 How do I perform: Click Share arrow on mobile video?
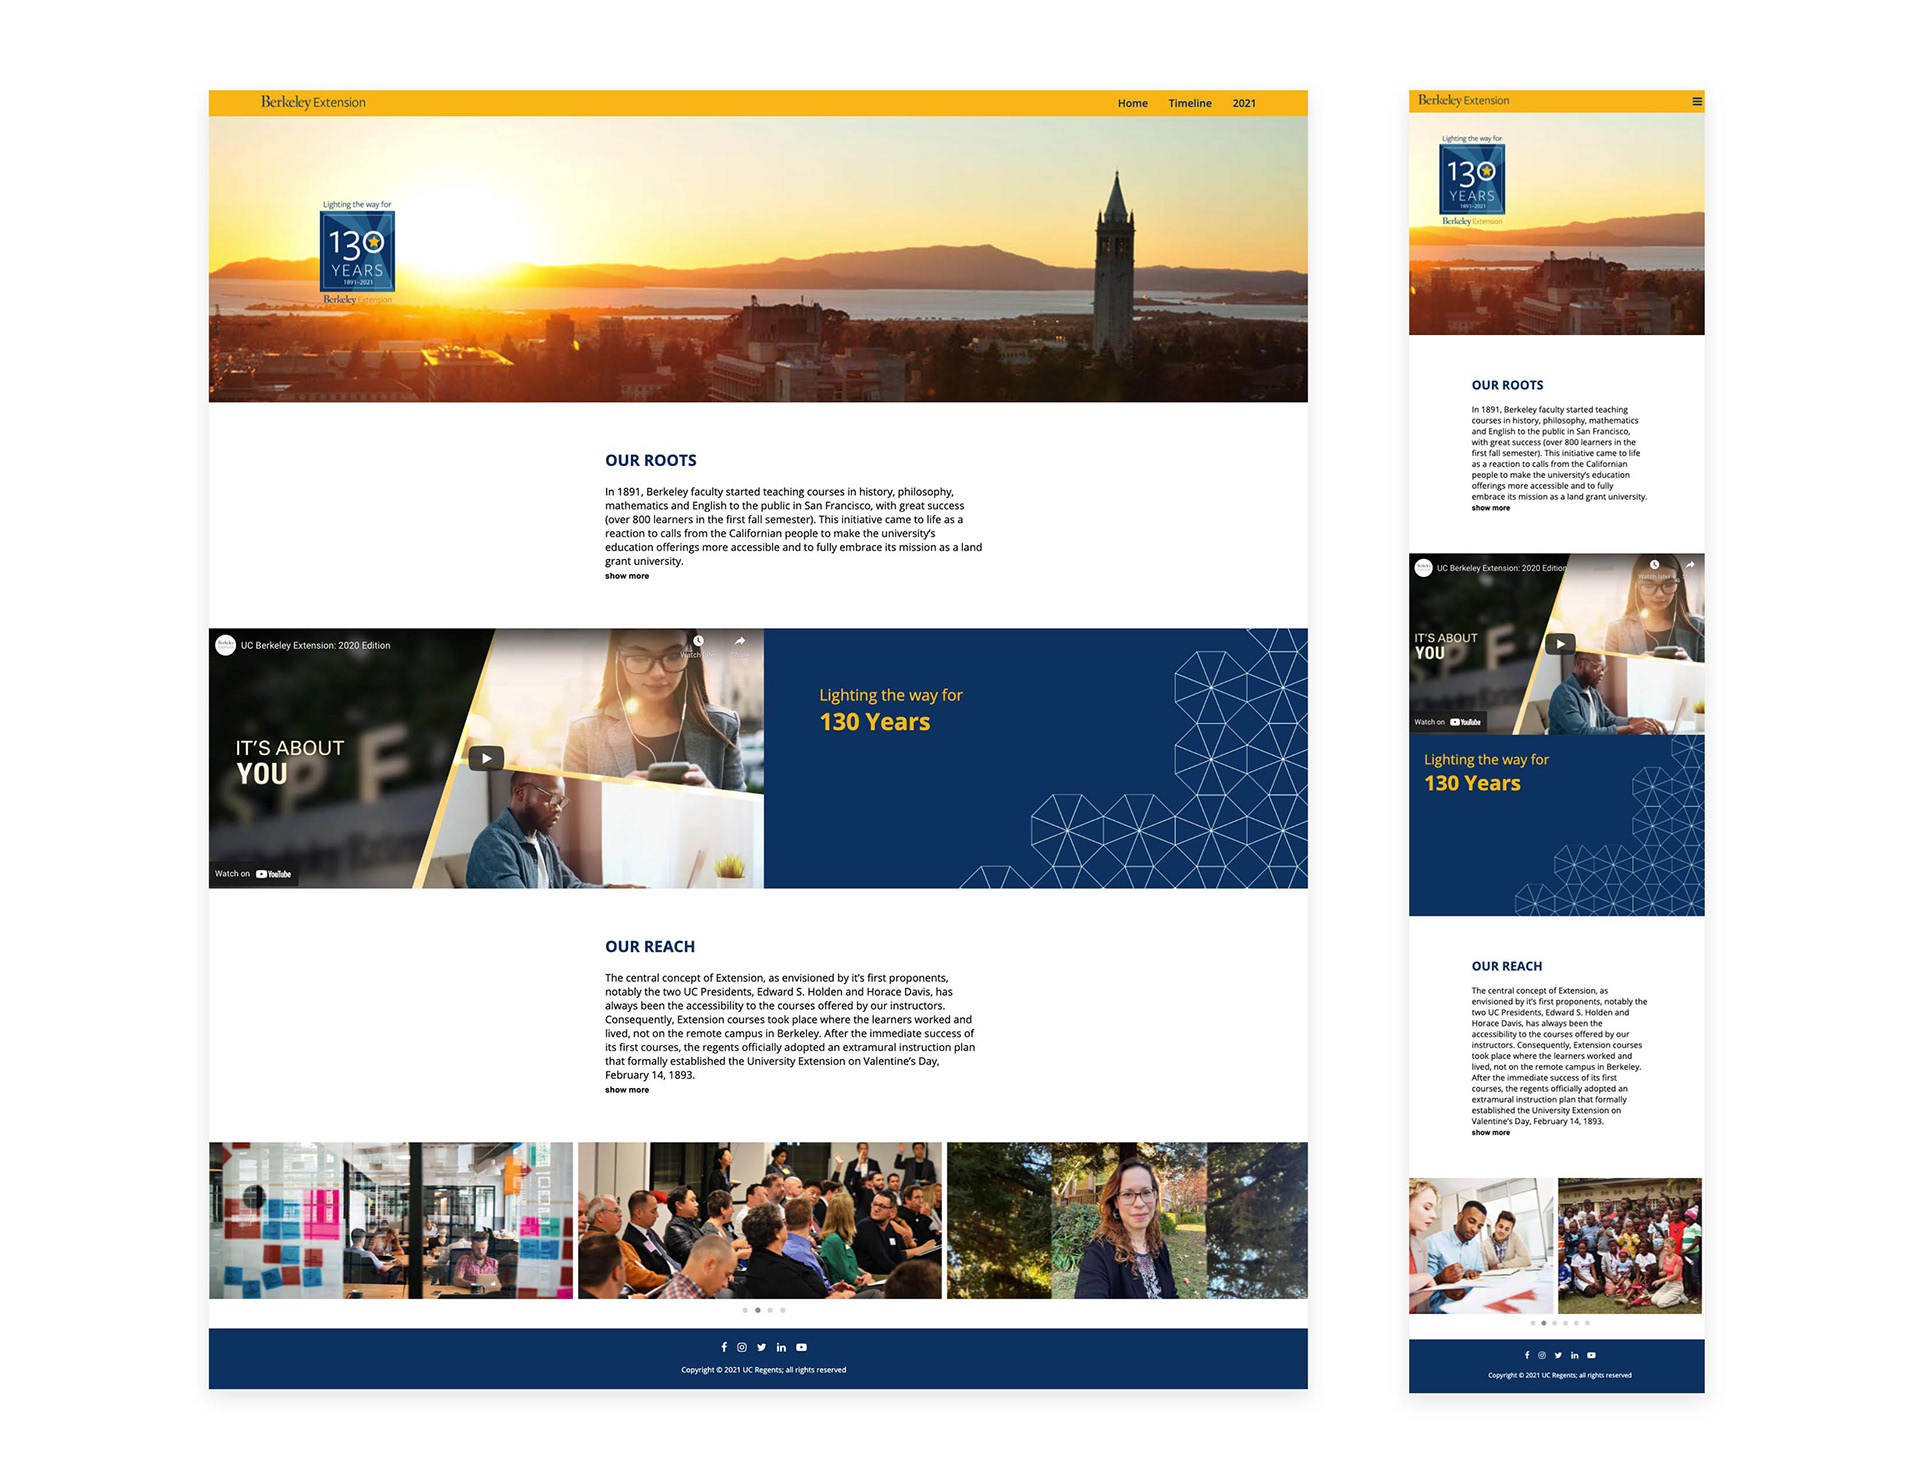point(1690,566)
